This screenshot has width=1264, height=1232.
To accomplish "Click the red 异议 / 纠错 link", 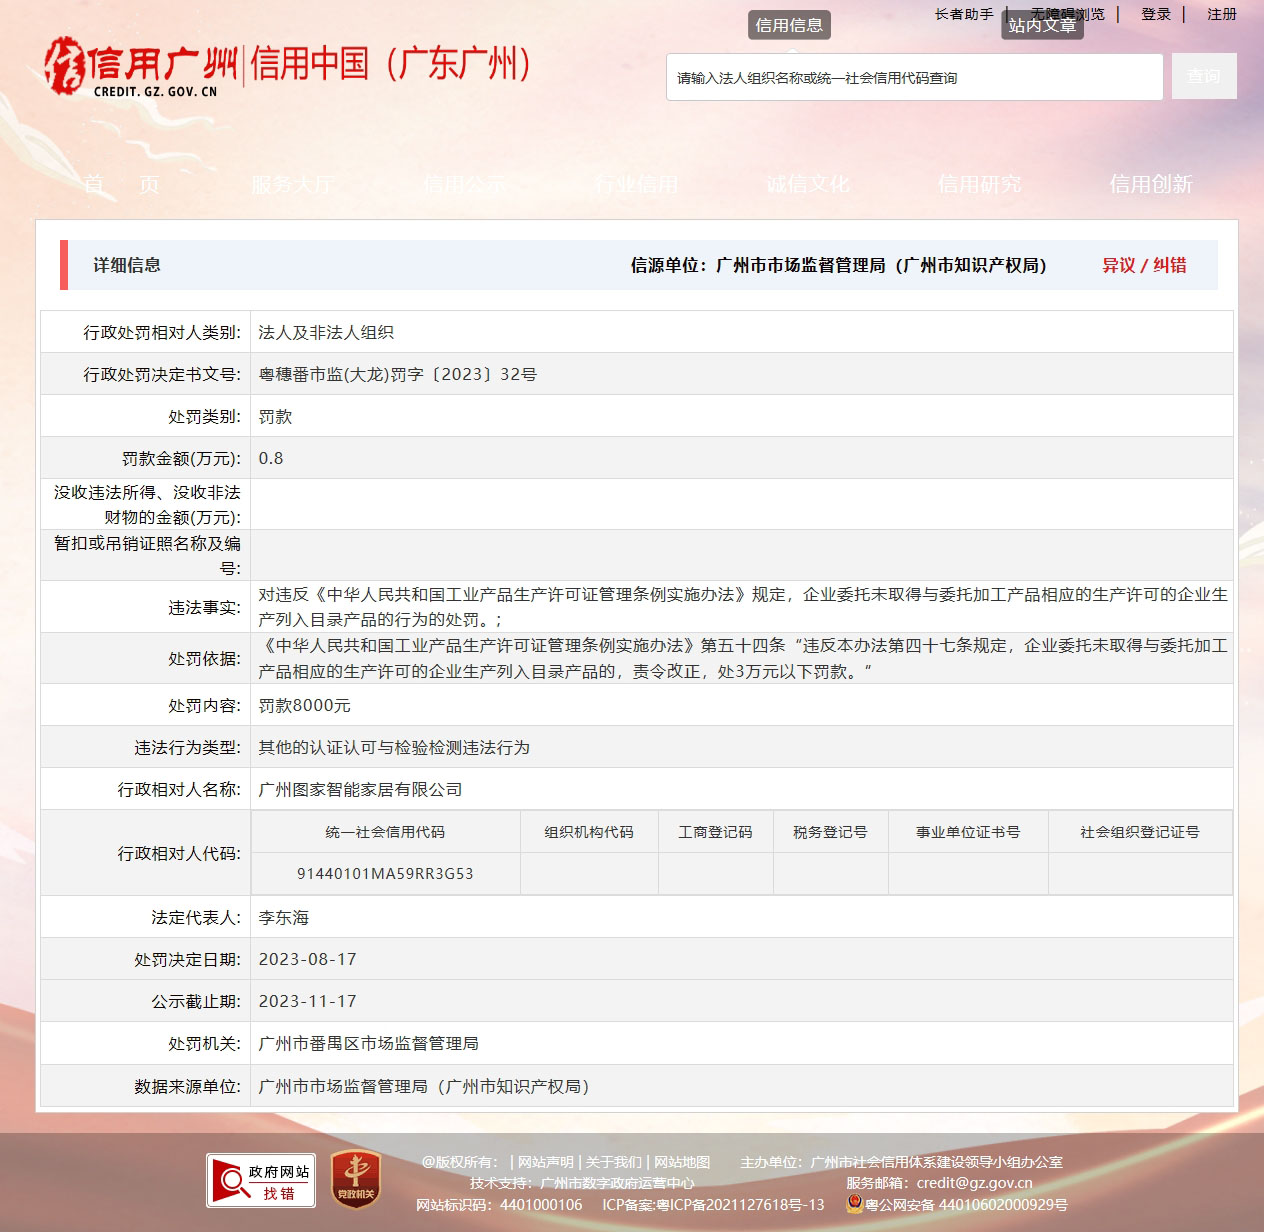I will click(1144, 265).
